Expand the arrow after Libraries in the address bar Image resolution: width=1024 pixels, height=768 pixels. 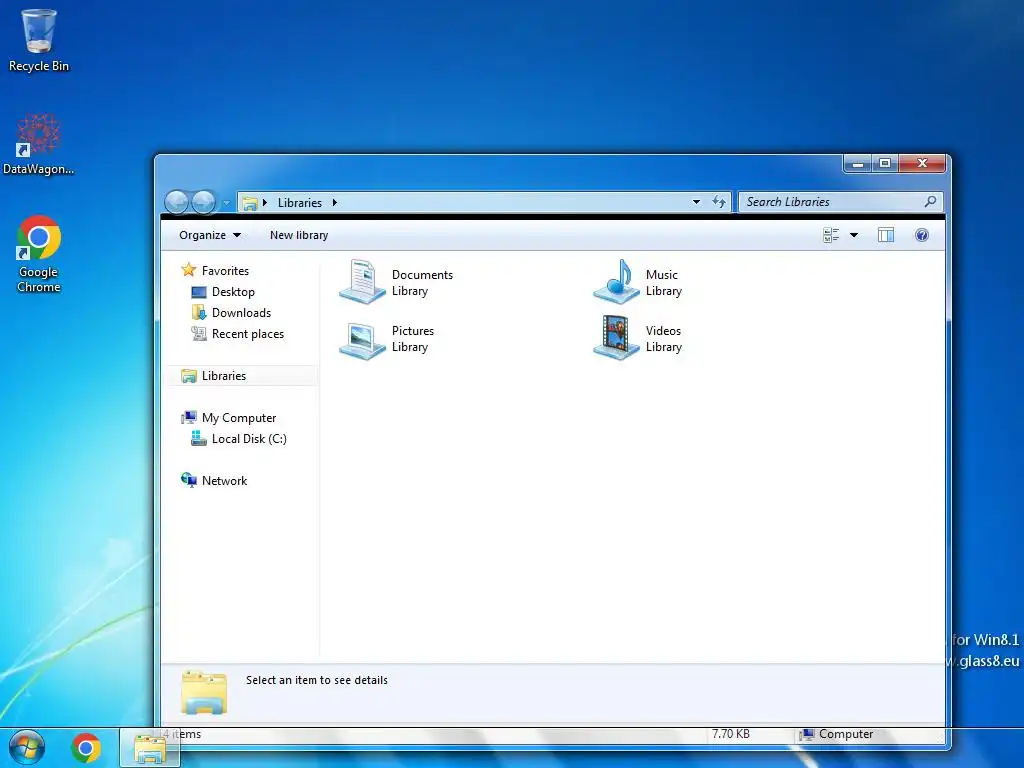[334, 202]
